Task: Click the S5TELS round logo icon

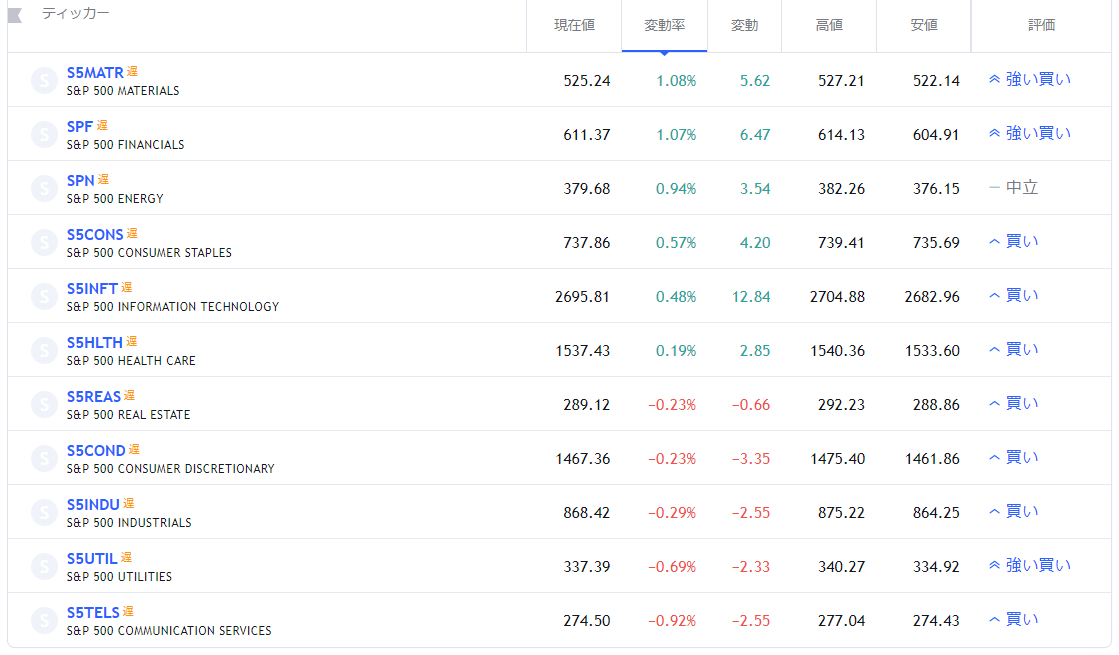Action: (44, 620)
